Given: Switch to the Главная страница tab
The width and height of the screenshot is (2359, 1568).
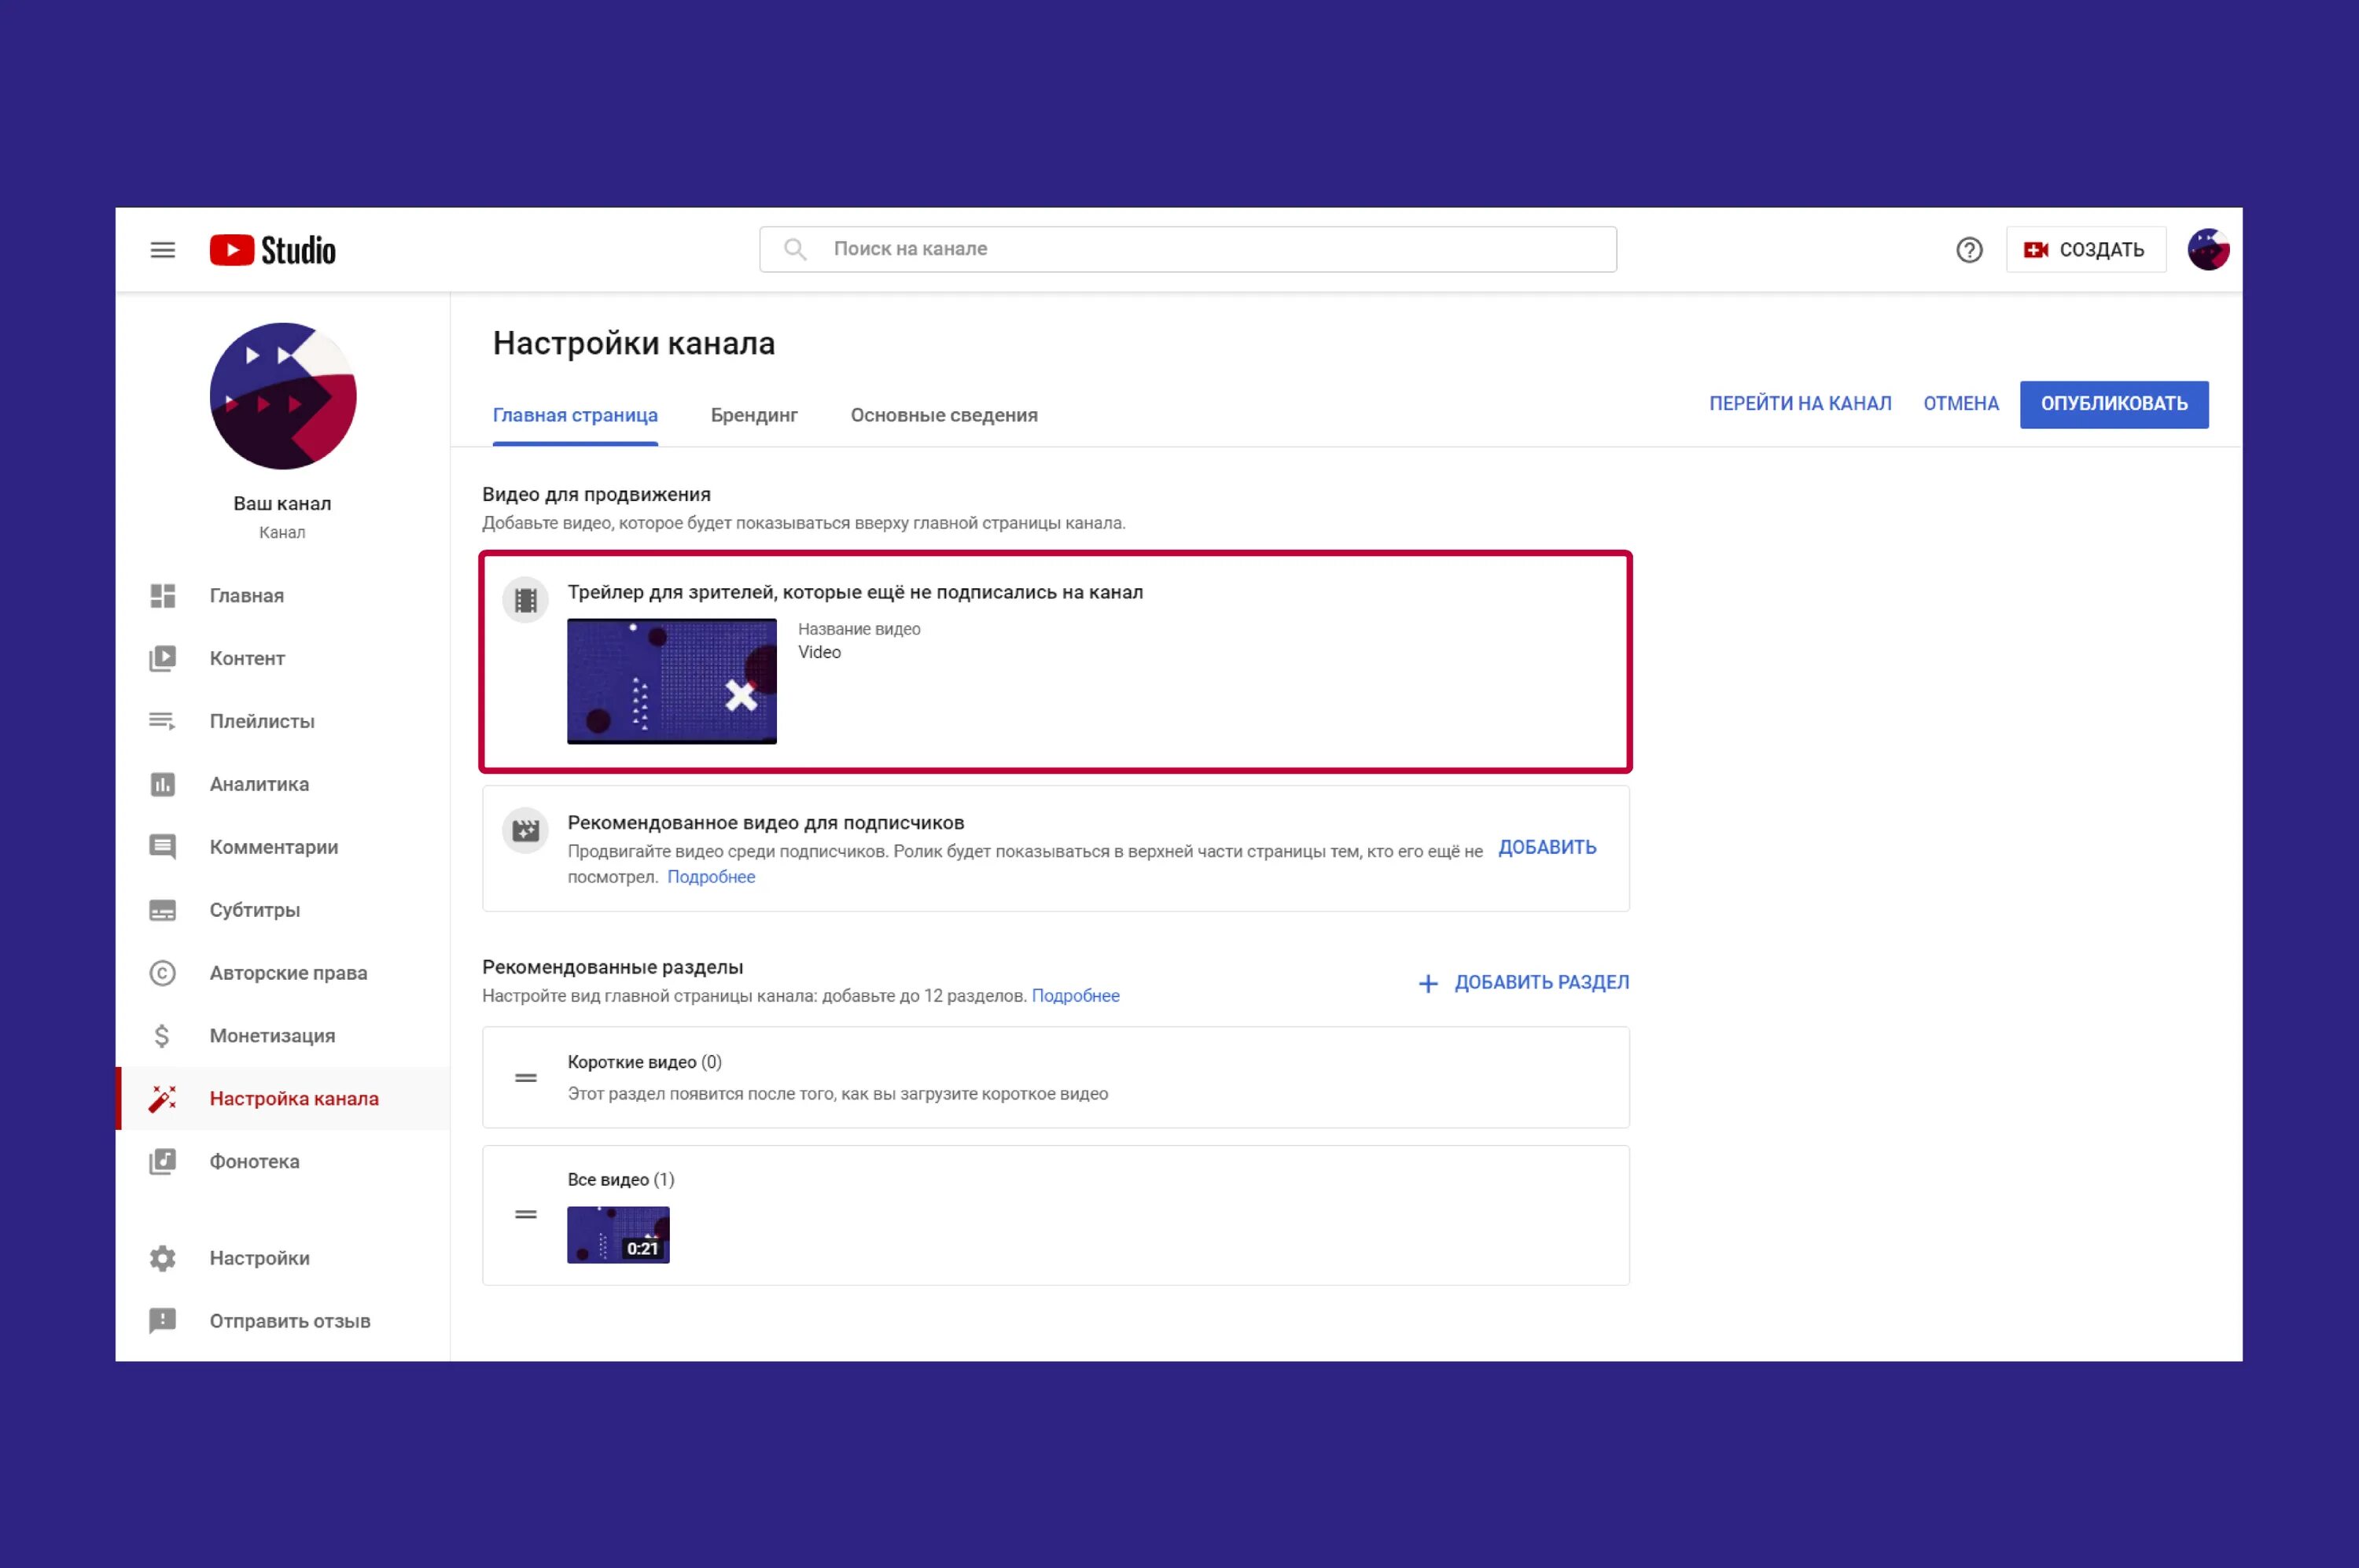Looking at the screenshot, I should pyautogui.click(x=575, y=415).
